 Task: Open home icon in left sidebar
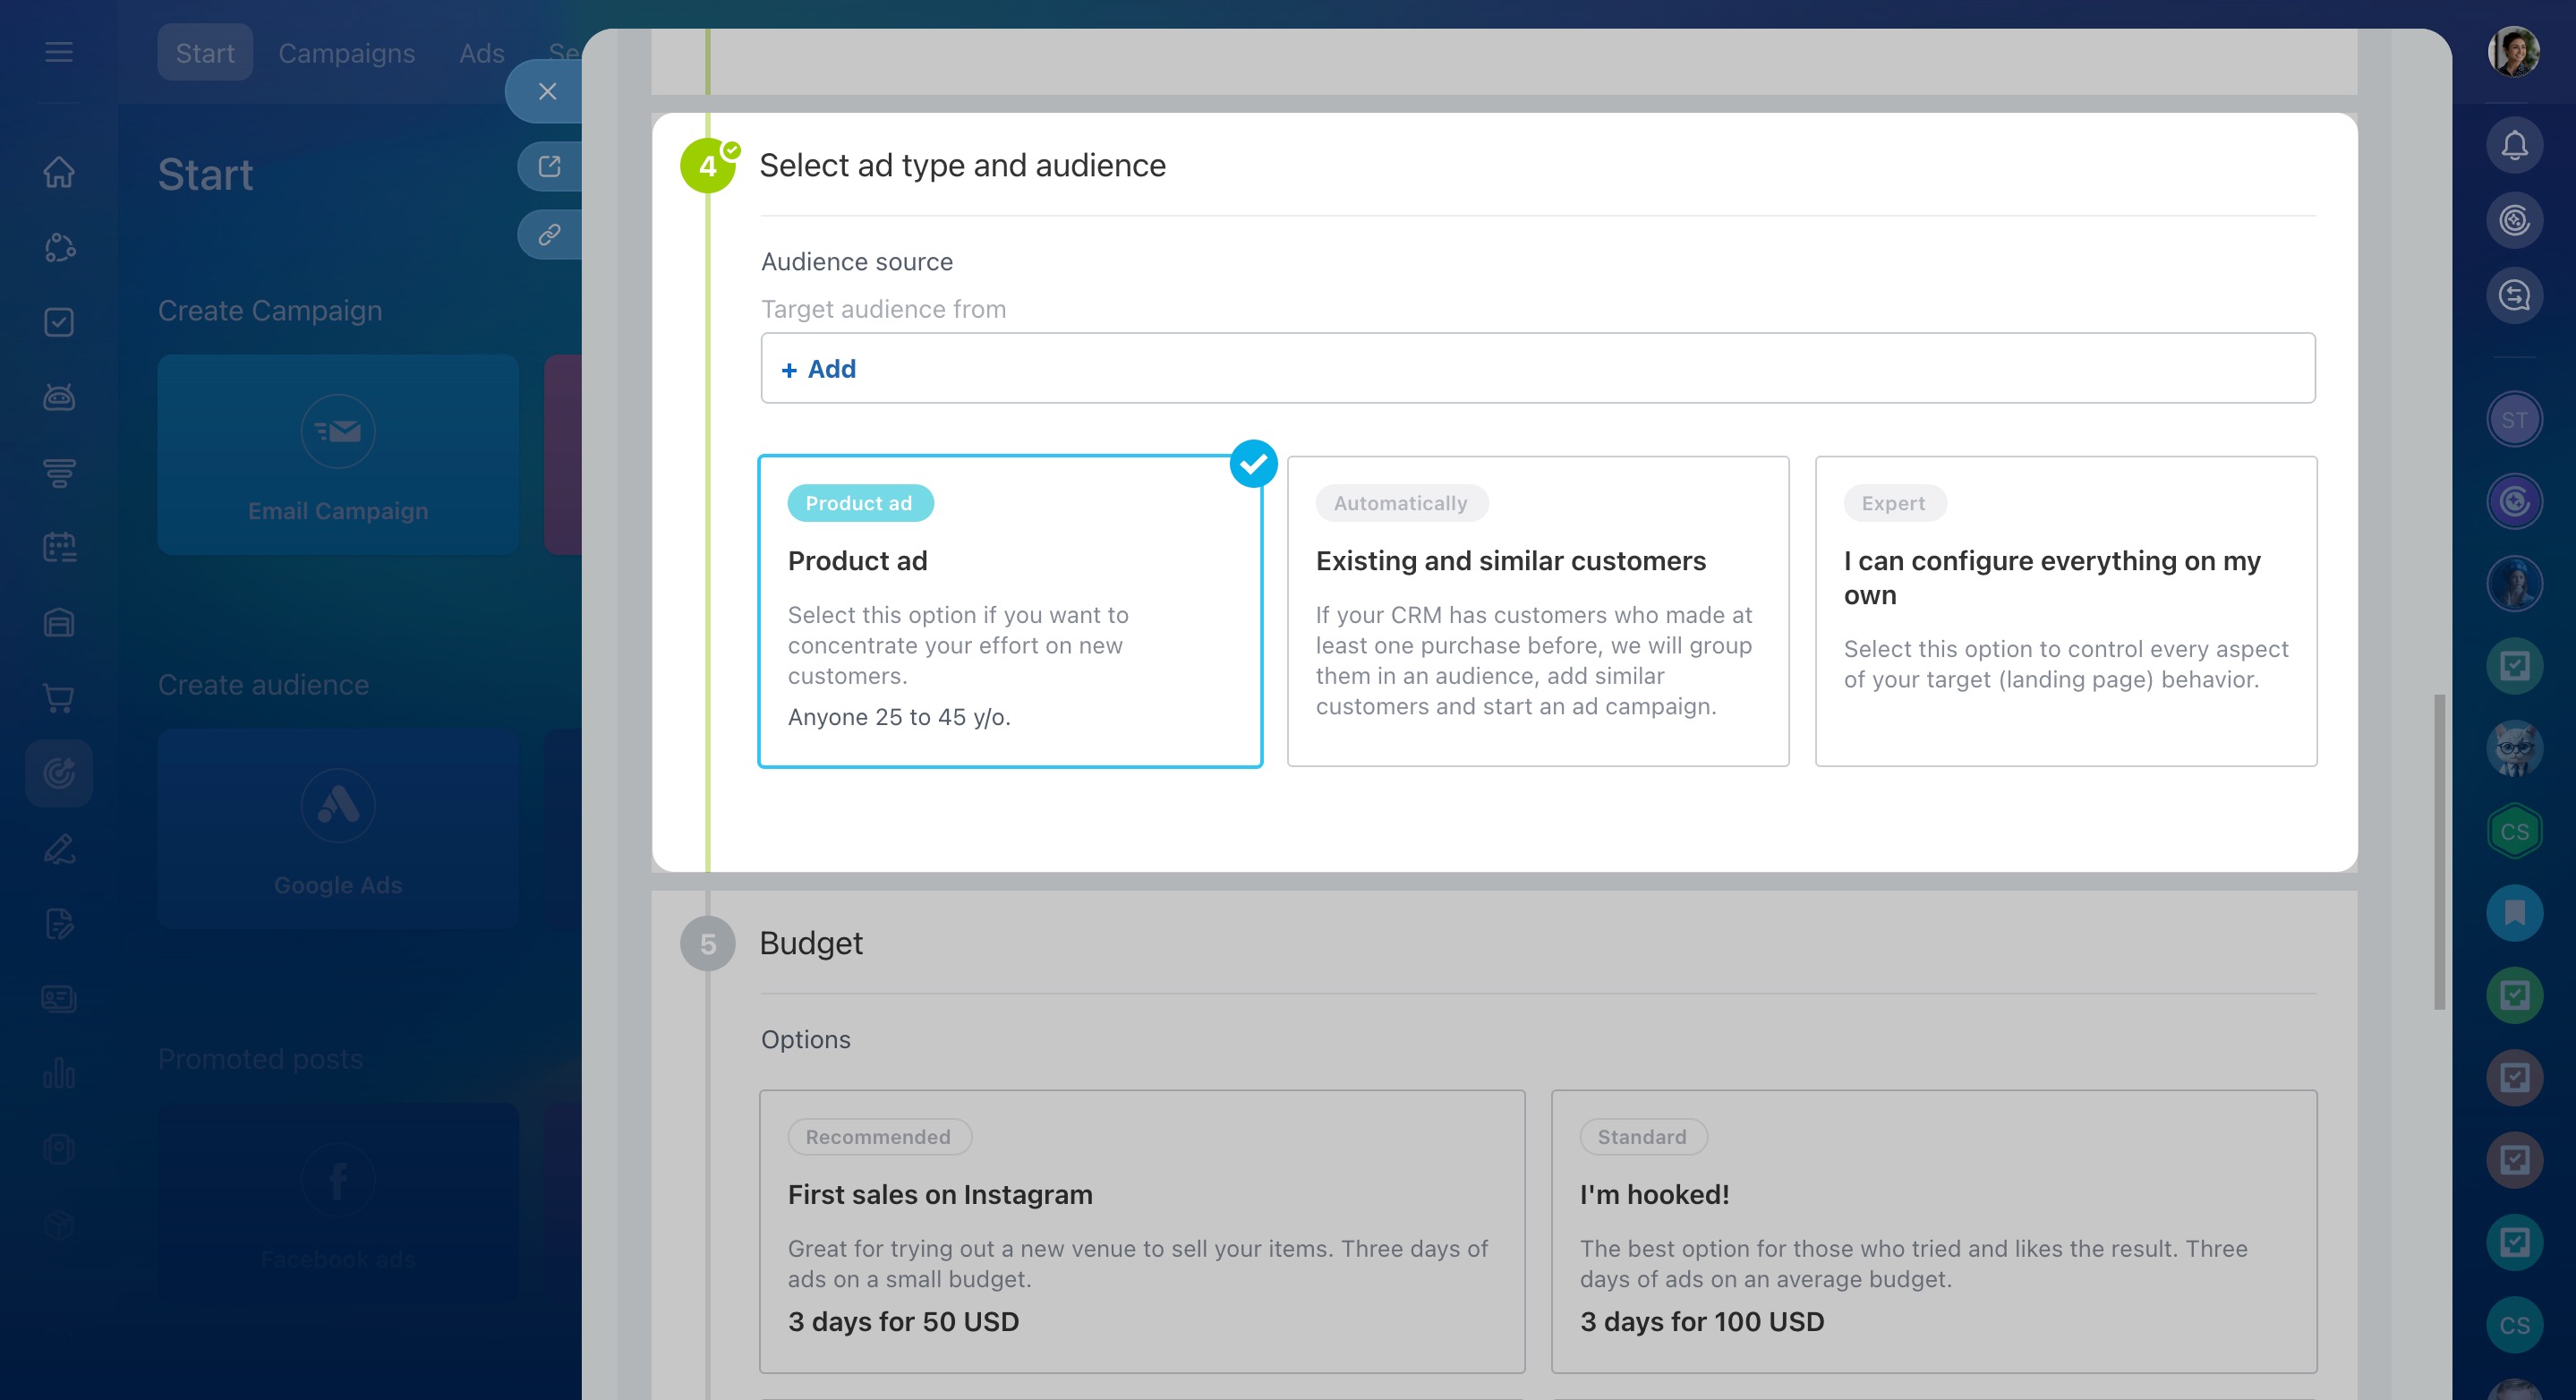click(59, 172)
